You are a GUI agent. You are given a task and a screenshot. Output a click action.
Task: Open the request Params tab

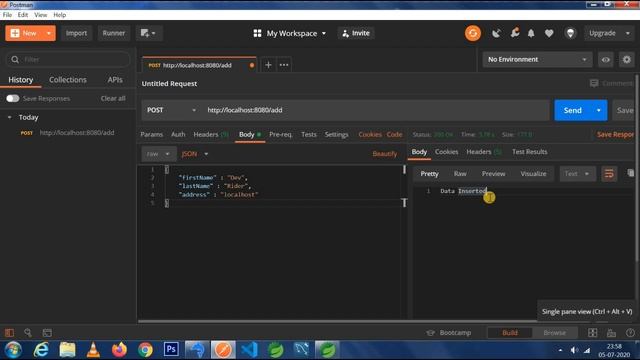(x=151, y=134)
